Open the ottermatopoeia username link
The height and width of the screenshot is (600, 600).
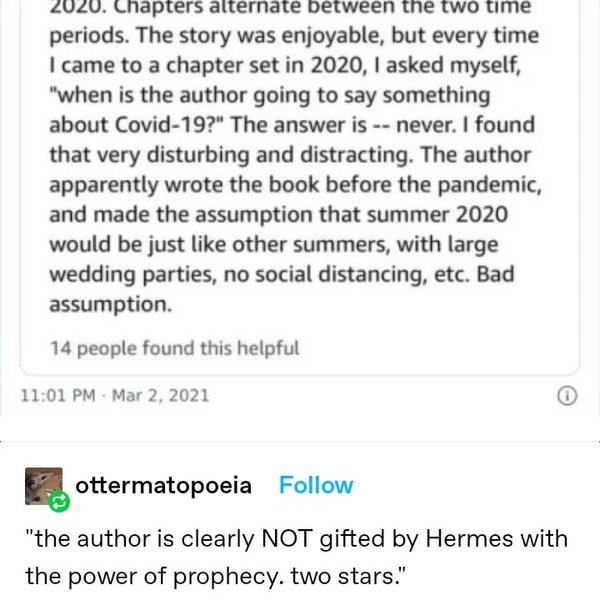pyautogui.click(x=170, y=486)
